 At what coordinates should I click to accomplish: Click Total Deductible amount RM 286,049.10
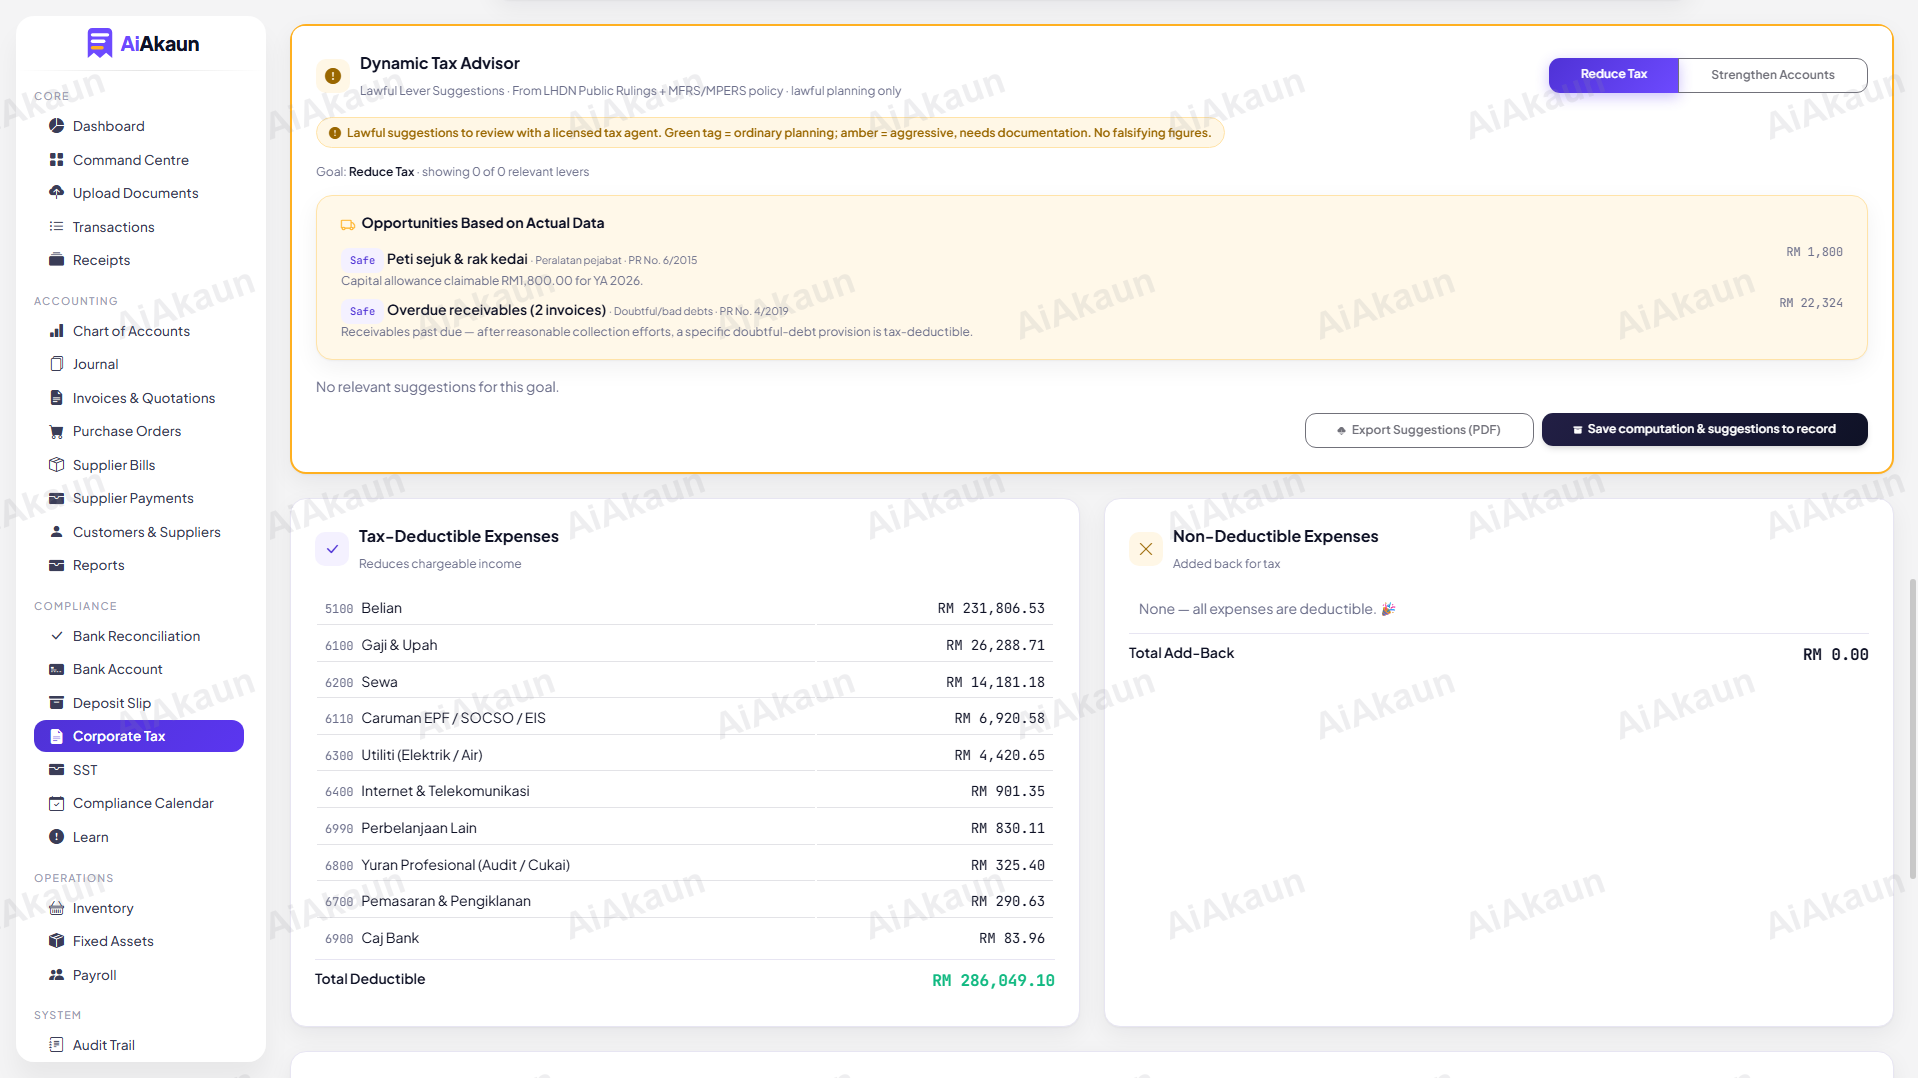[x=993, y=980]
